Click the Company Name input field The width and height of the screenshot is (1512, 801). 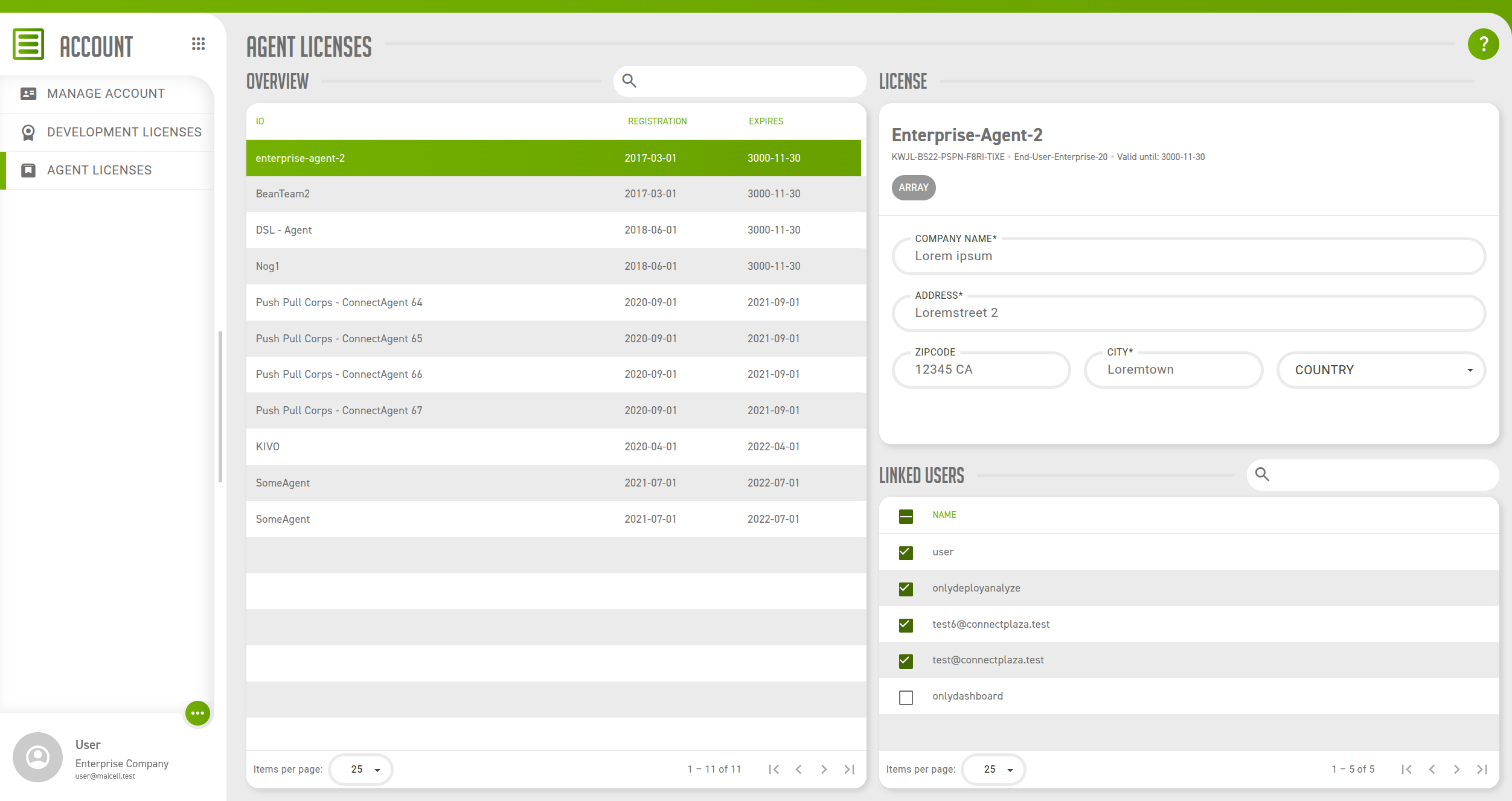pyautogui.click(x=1189, y=256)
